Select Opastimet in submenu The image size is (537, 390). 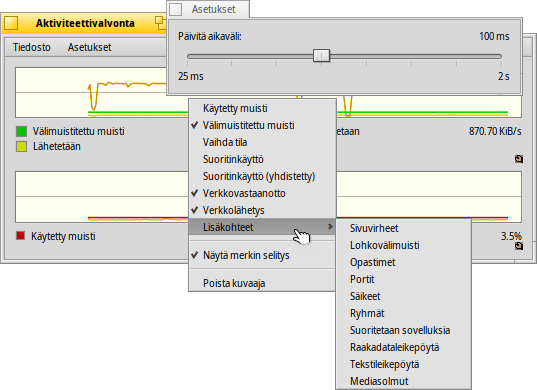click(x=403, y=263)
